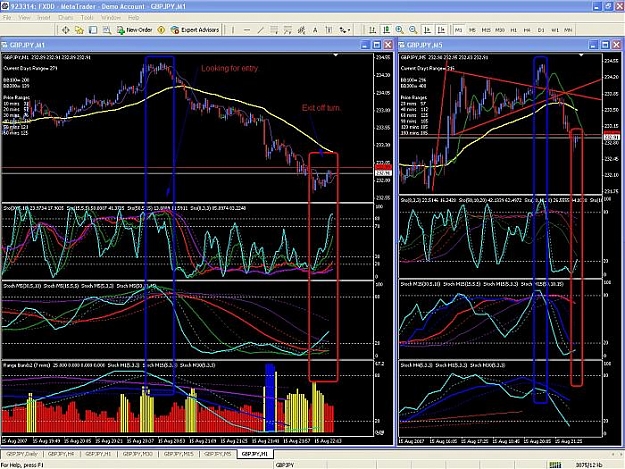625x469 pixels.
Task: Click the New Order button
Action: (x=135, y=30)
